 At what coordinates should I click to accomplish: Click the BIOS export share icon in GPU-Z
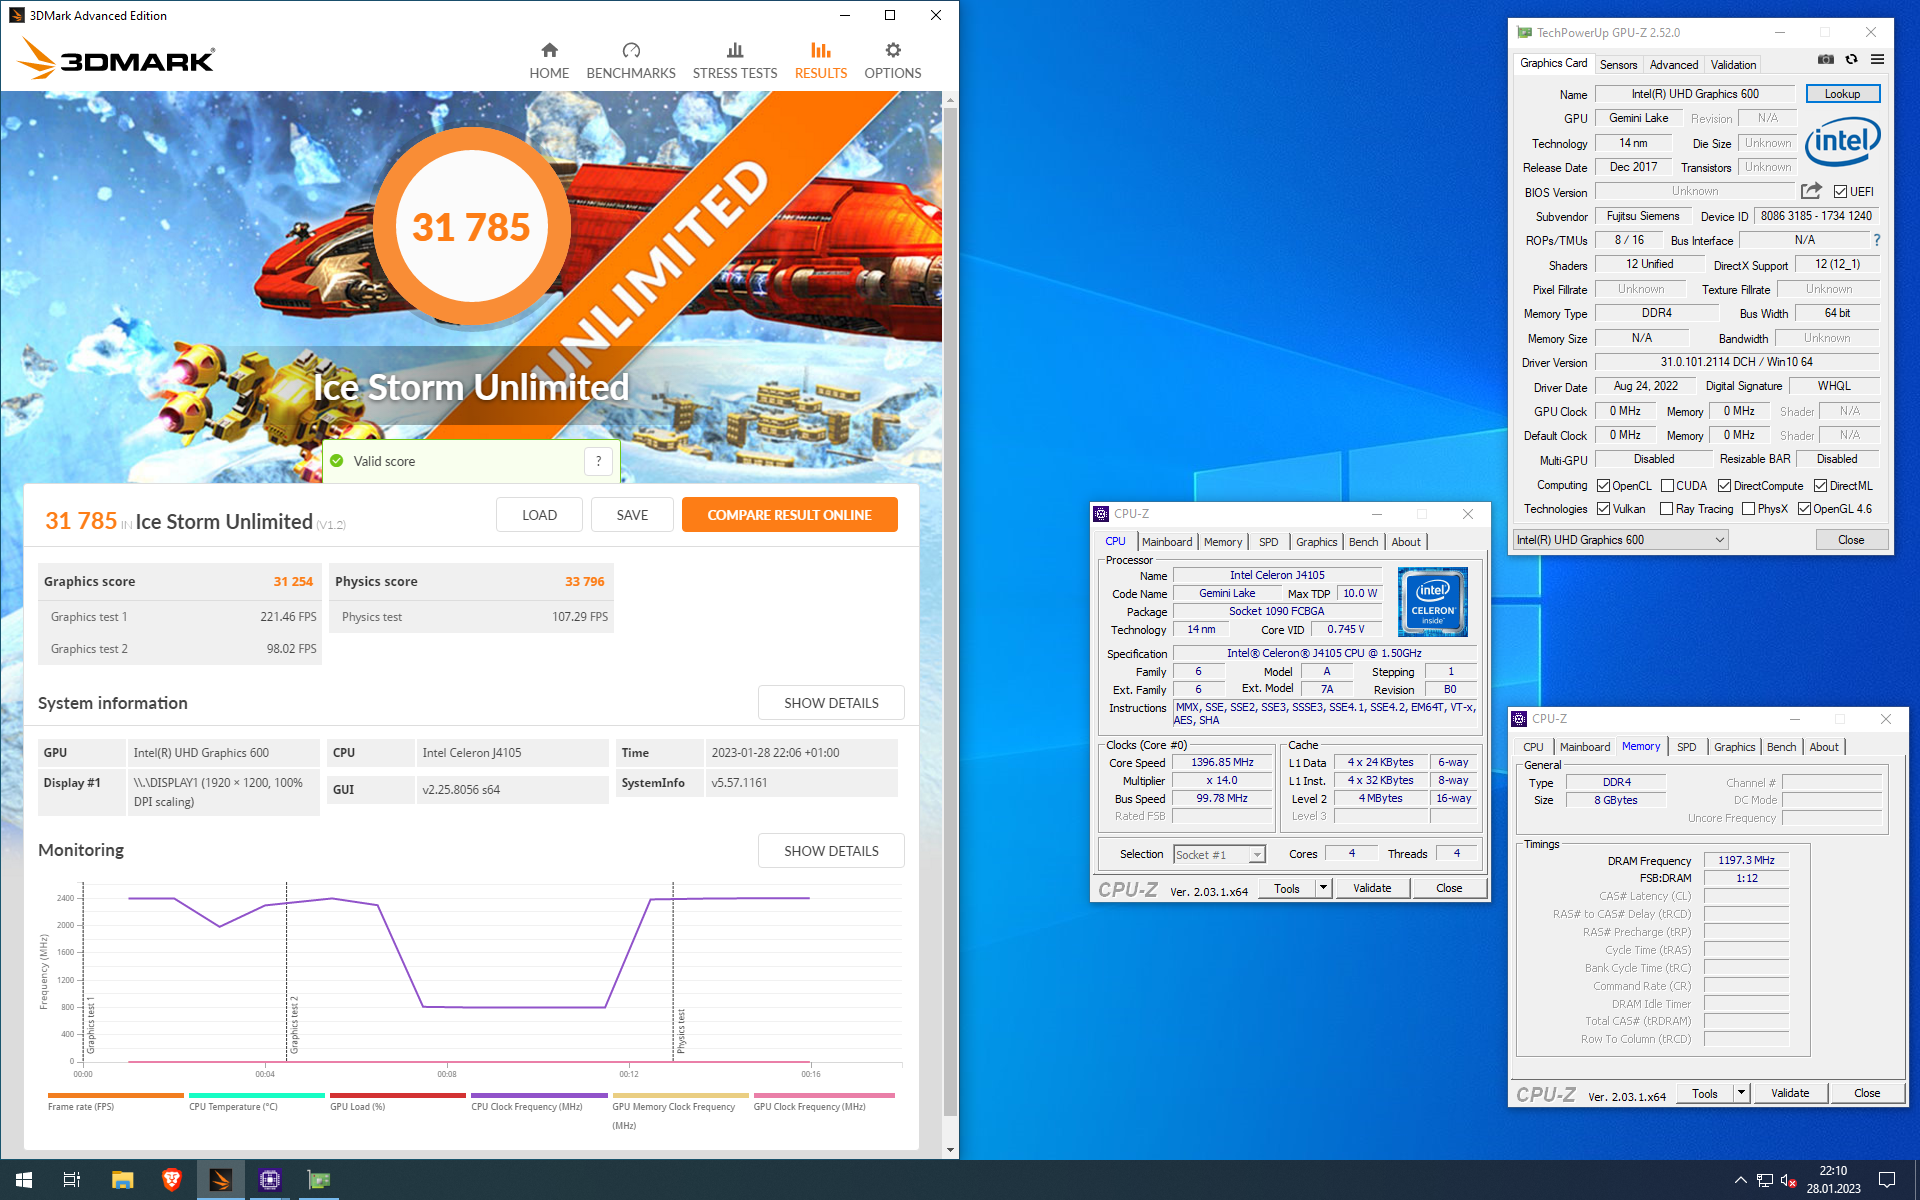[x=1811, y=191]
